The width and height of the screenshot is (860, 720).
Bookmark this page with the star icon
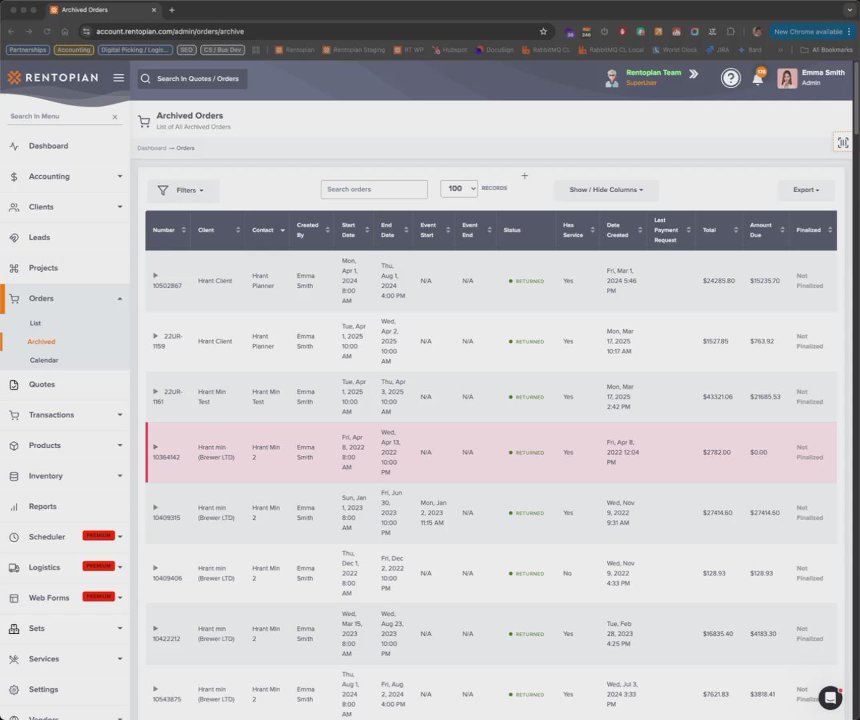coord(543,32)
